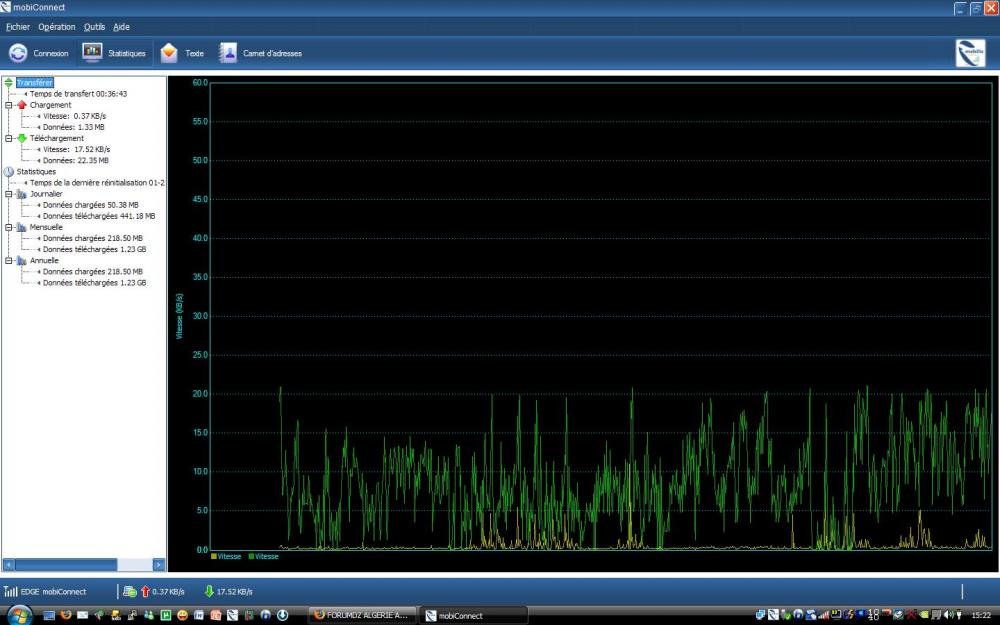Click the green download arrow in status bar
This screenshot has width=1000, height=625.
coord(209,591)
